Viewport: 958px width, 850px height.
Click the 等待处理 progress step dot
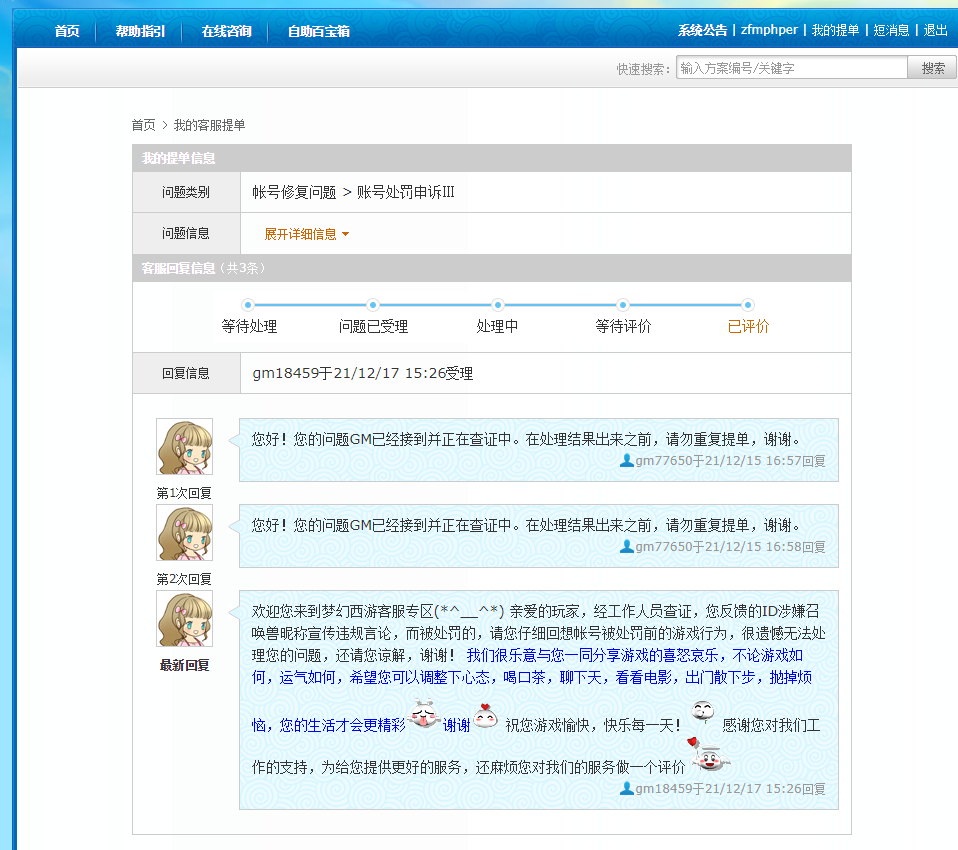coord(247,304)
